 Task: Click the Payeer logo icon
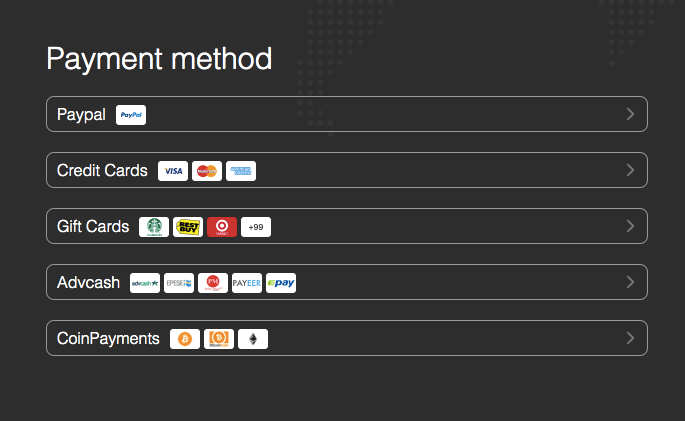pos(247,283)
